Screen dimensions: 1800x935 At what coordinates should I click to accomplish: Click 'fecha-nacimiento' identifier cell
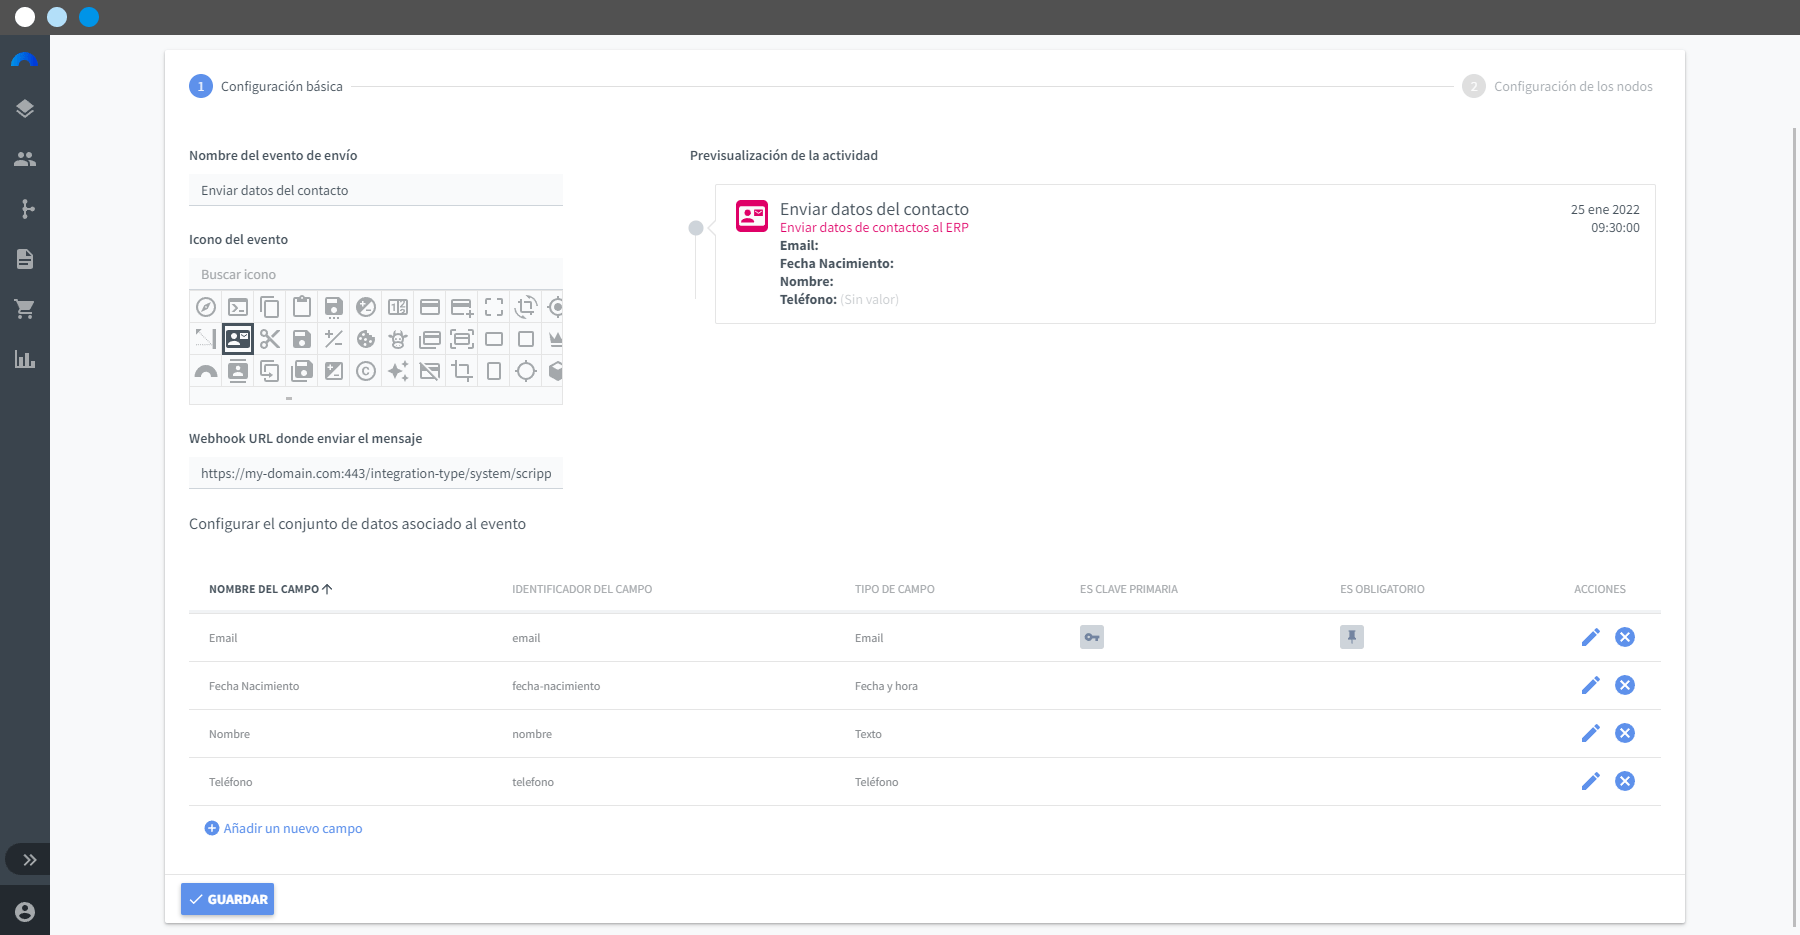(x=556, y=686)
